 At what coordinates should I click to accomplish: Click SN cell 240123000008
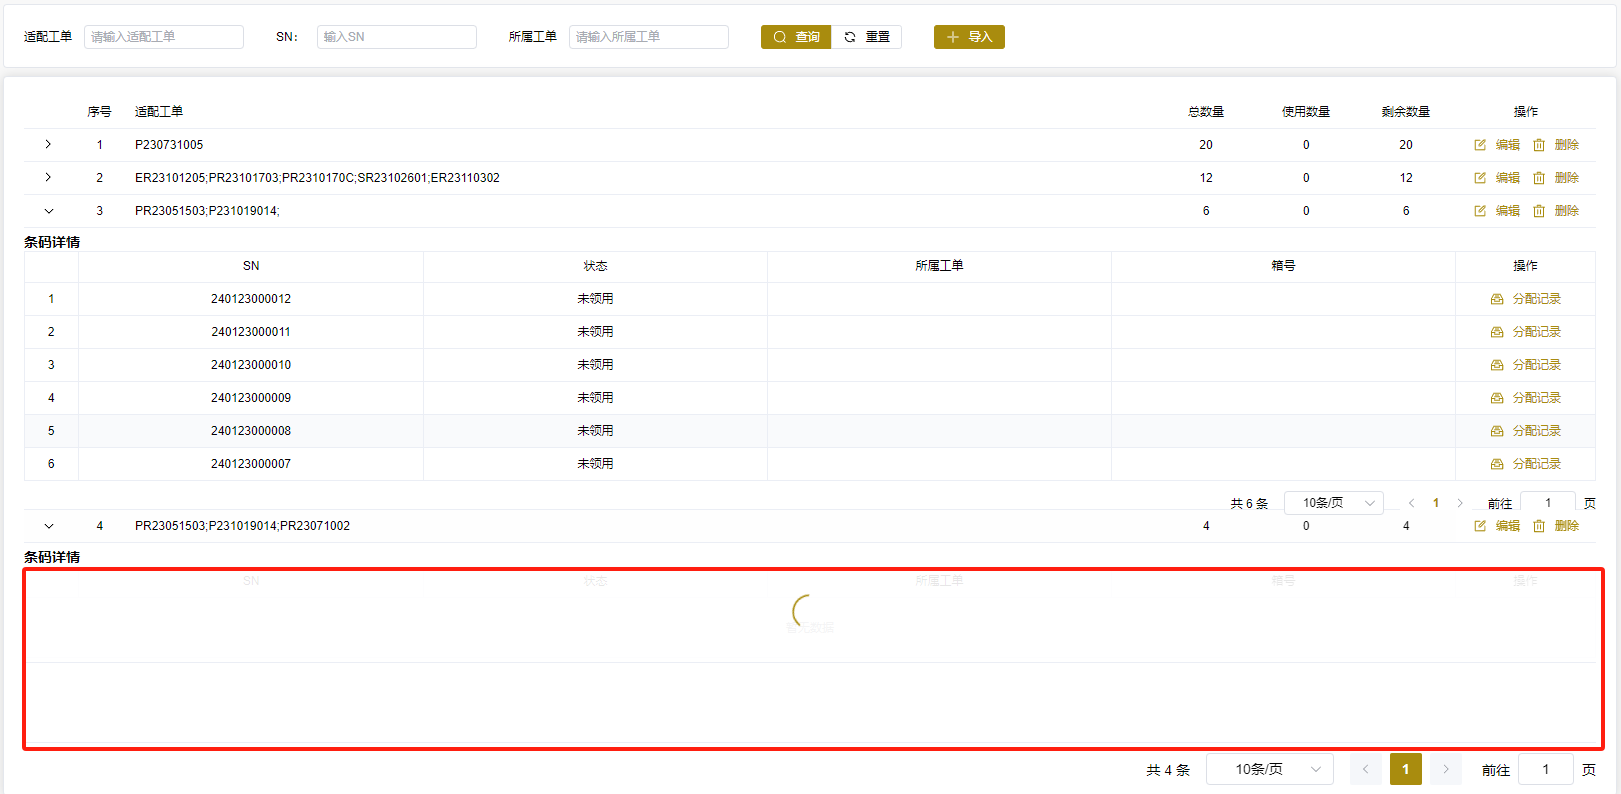pyautogui.click(x=251, y=431)
